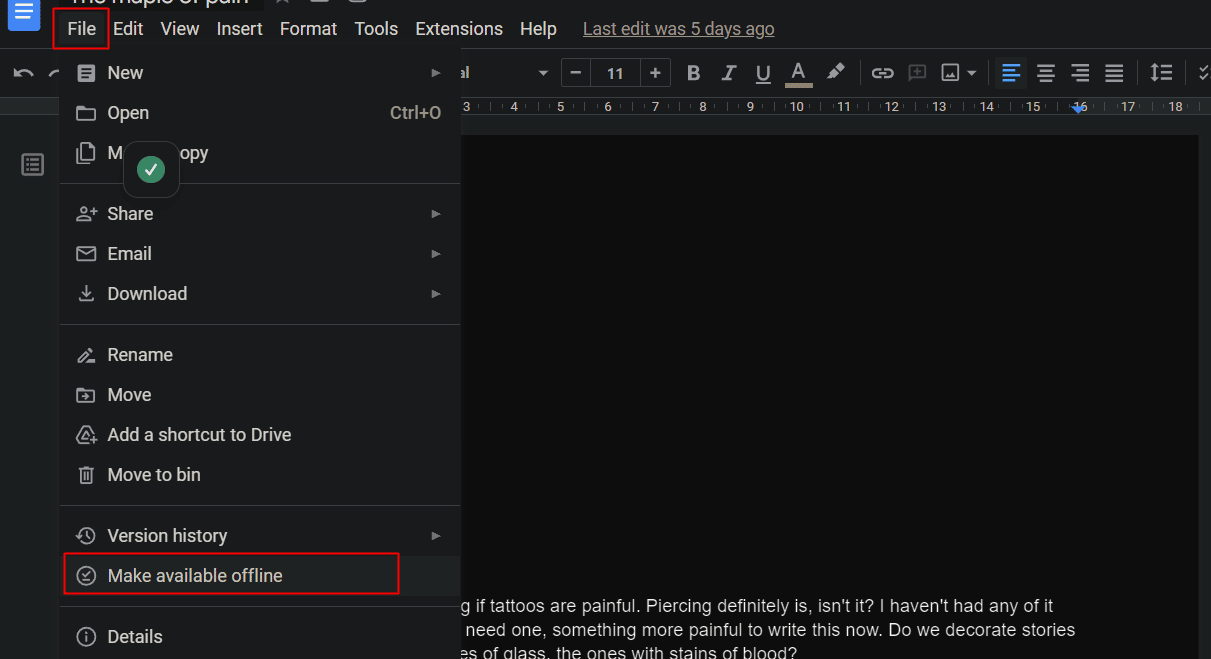The image size is (1211, 659).
Task: Open the Edit menu
Action: 128,29
